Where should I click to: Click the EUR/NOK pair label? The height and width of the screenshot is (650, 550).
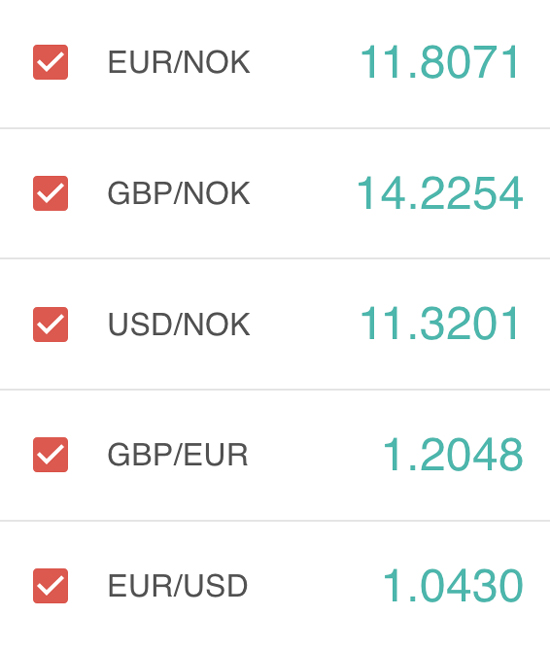coord(179,62)
